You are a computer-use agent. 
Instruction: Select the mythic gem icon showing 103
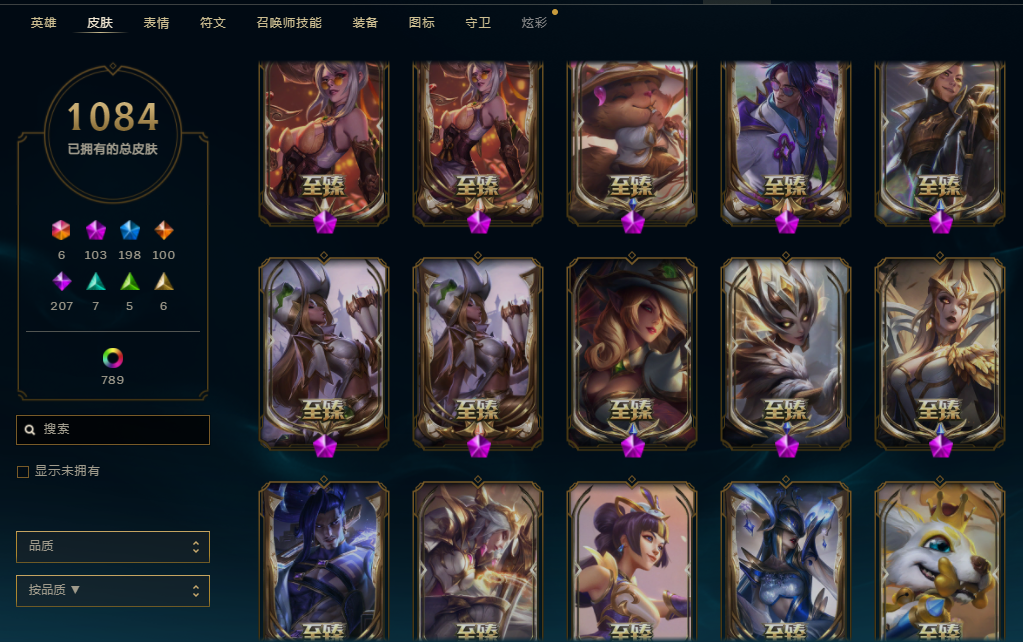click(95, 230)
